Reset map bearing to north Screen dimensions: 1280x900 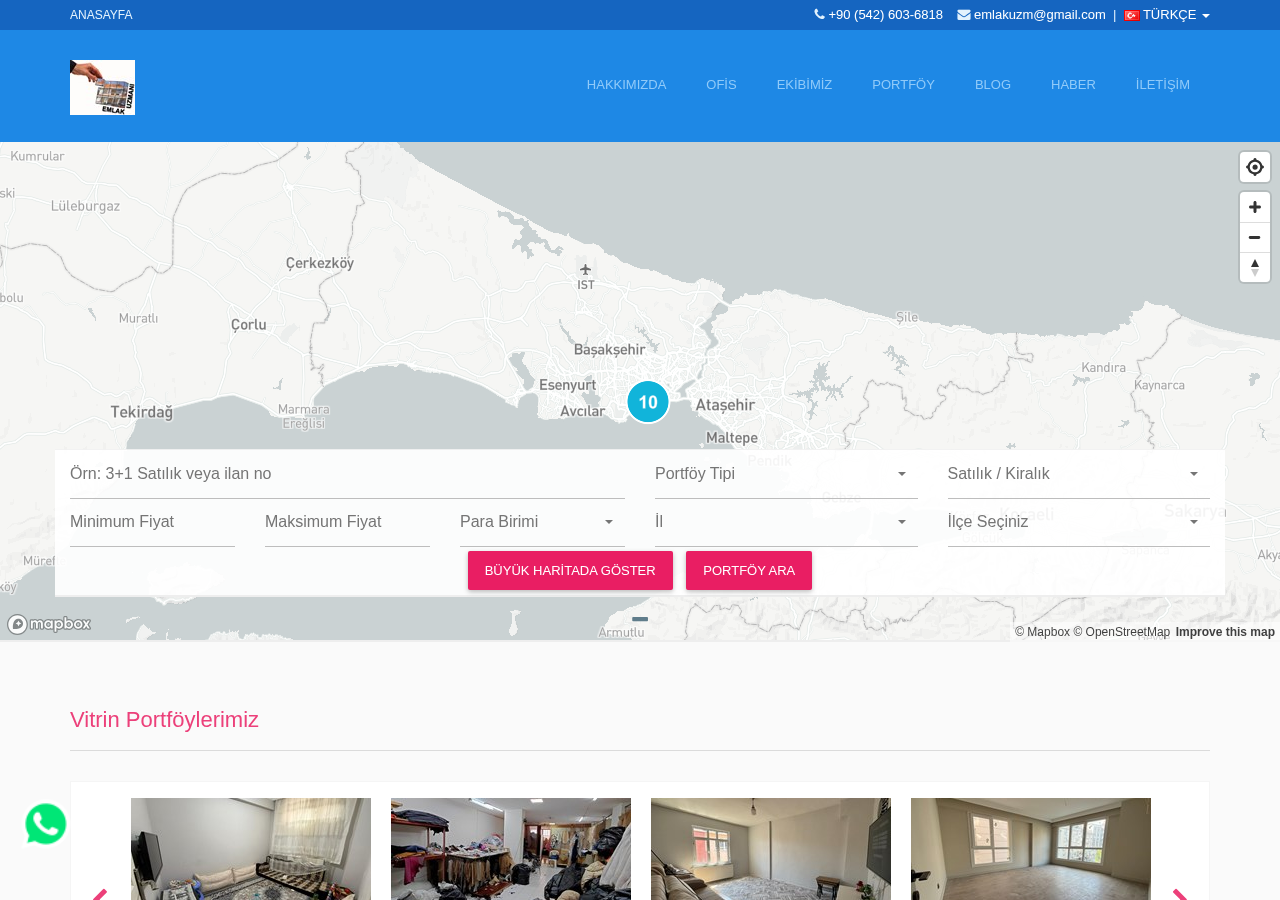[x=1255, y=267]
